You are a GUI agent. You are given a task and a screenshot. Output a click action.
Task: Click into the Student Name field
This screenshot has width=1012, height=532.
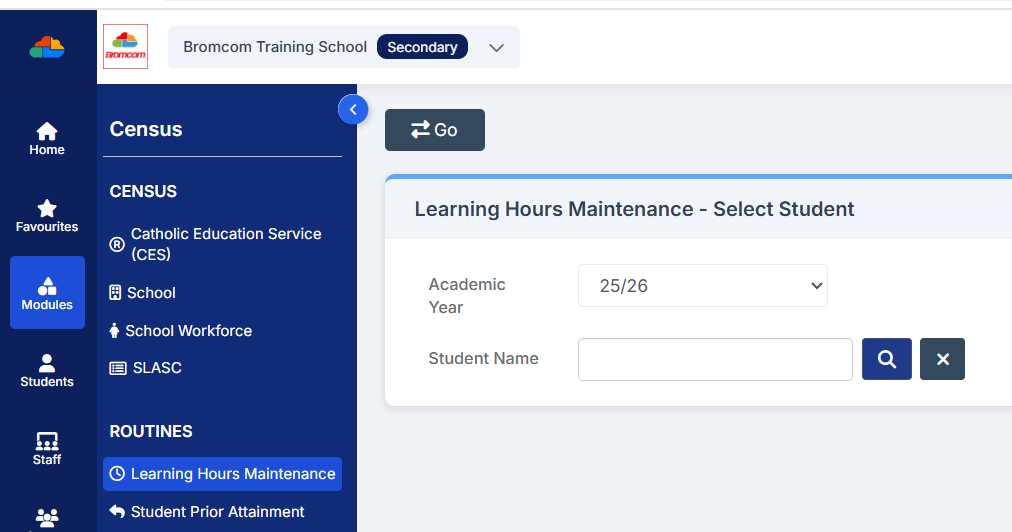(x=714, y=359)
